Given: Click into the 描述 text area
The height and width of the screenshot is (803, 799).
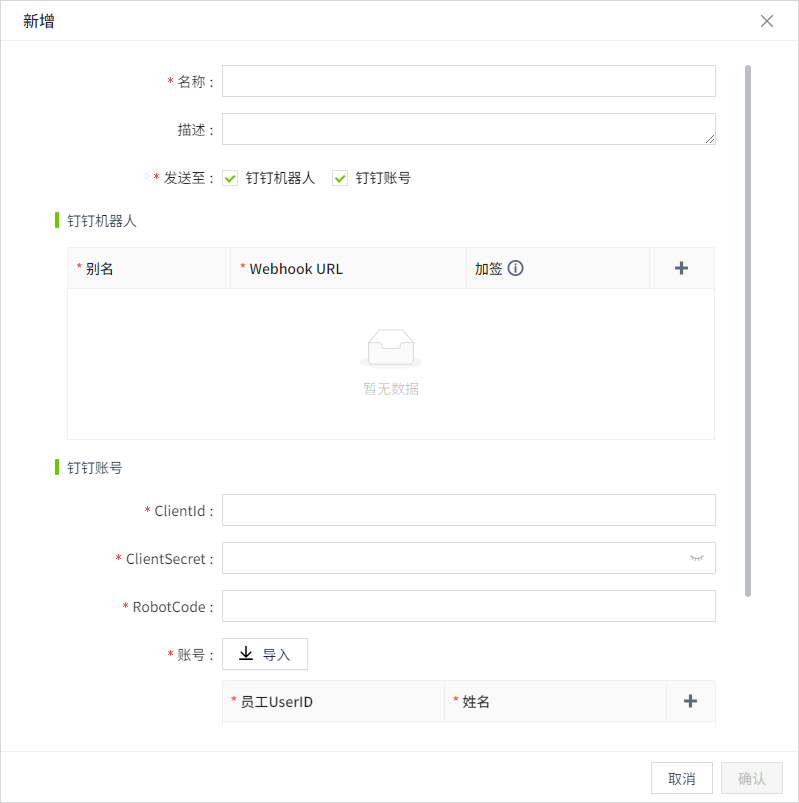Looking at the screenshot, I should (468, 129).
